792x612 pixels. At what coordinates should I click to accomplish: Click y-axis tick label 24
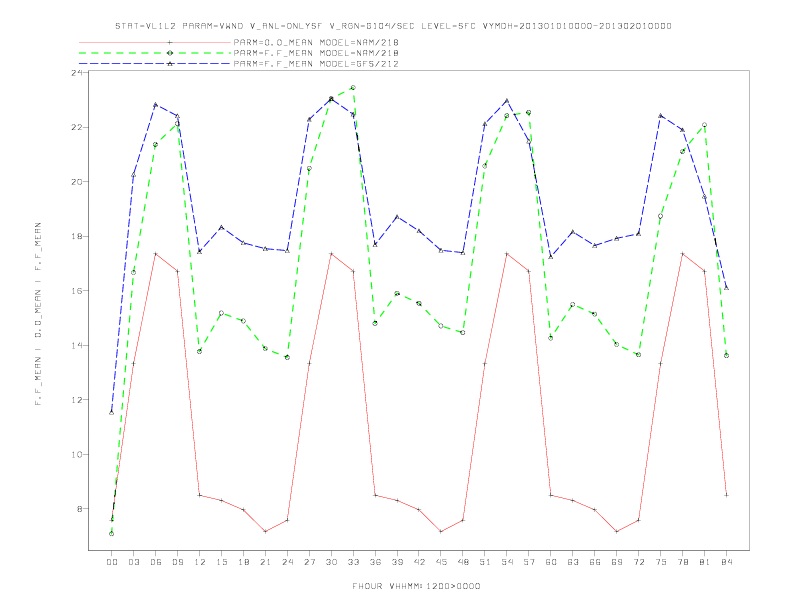pos(77,73)
